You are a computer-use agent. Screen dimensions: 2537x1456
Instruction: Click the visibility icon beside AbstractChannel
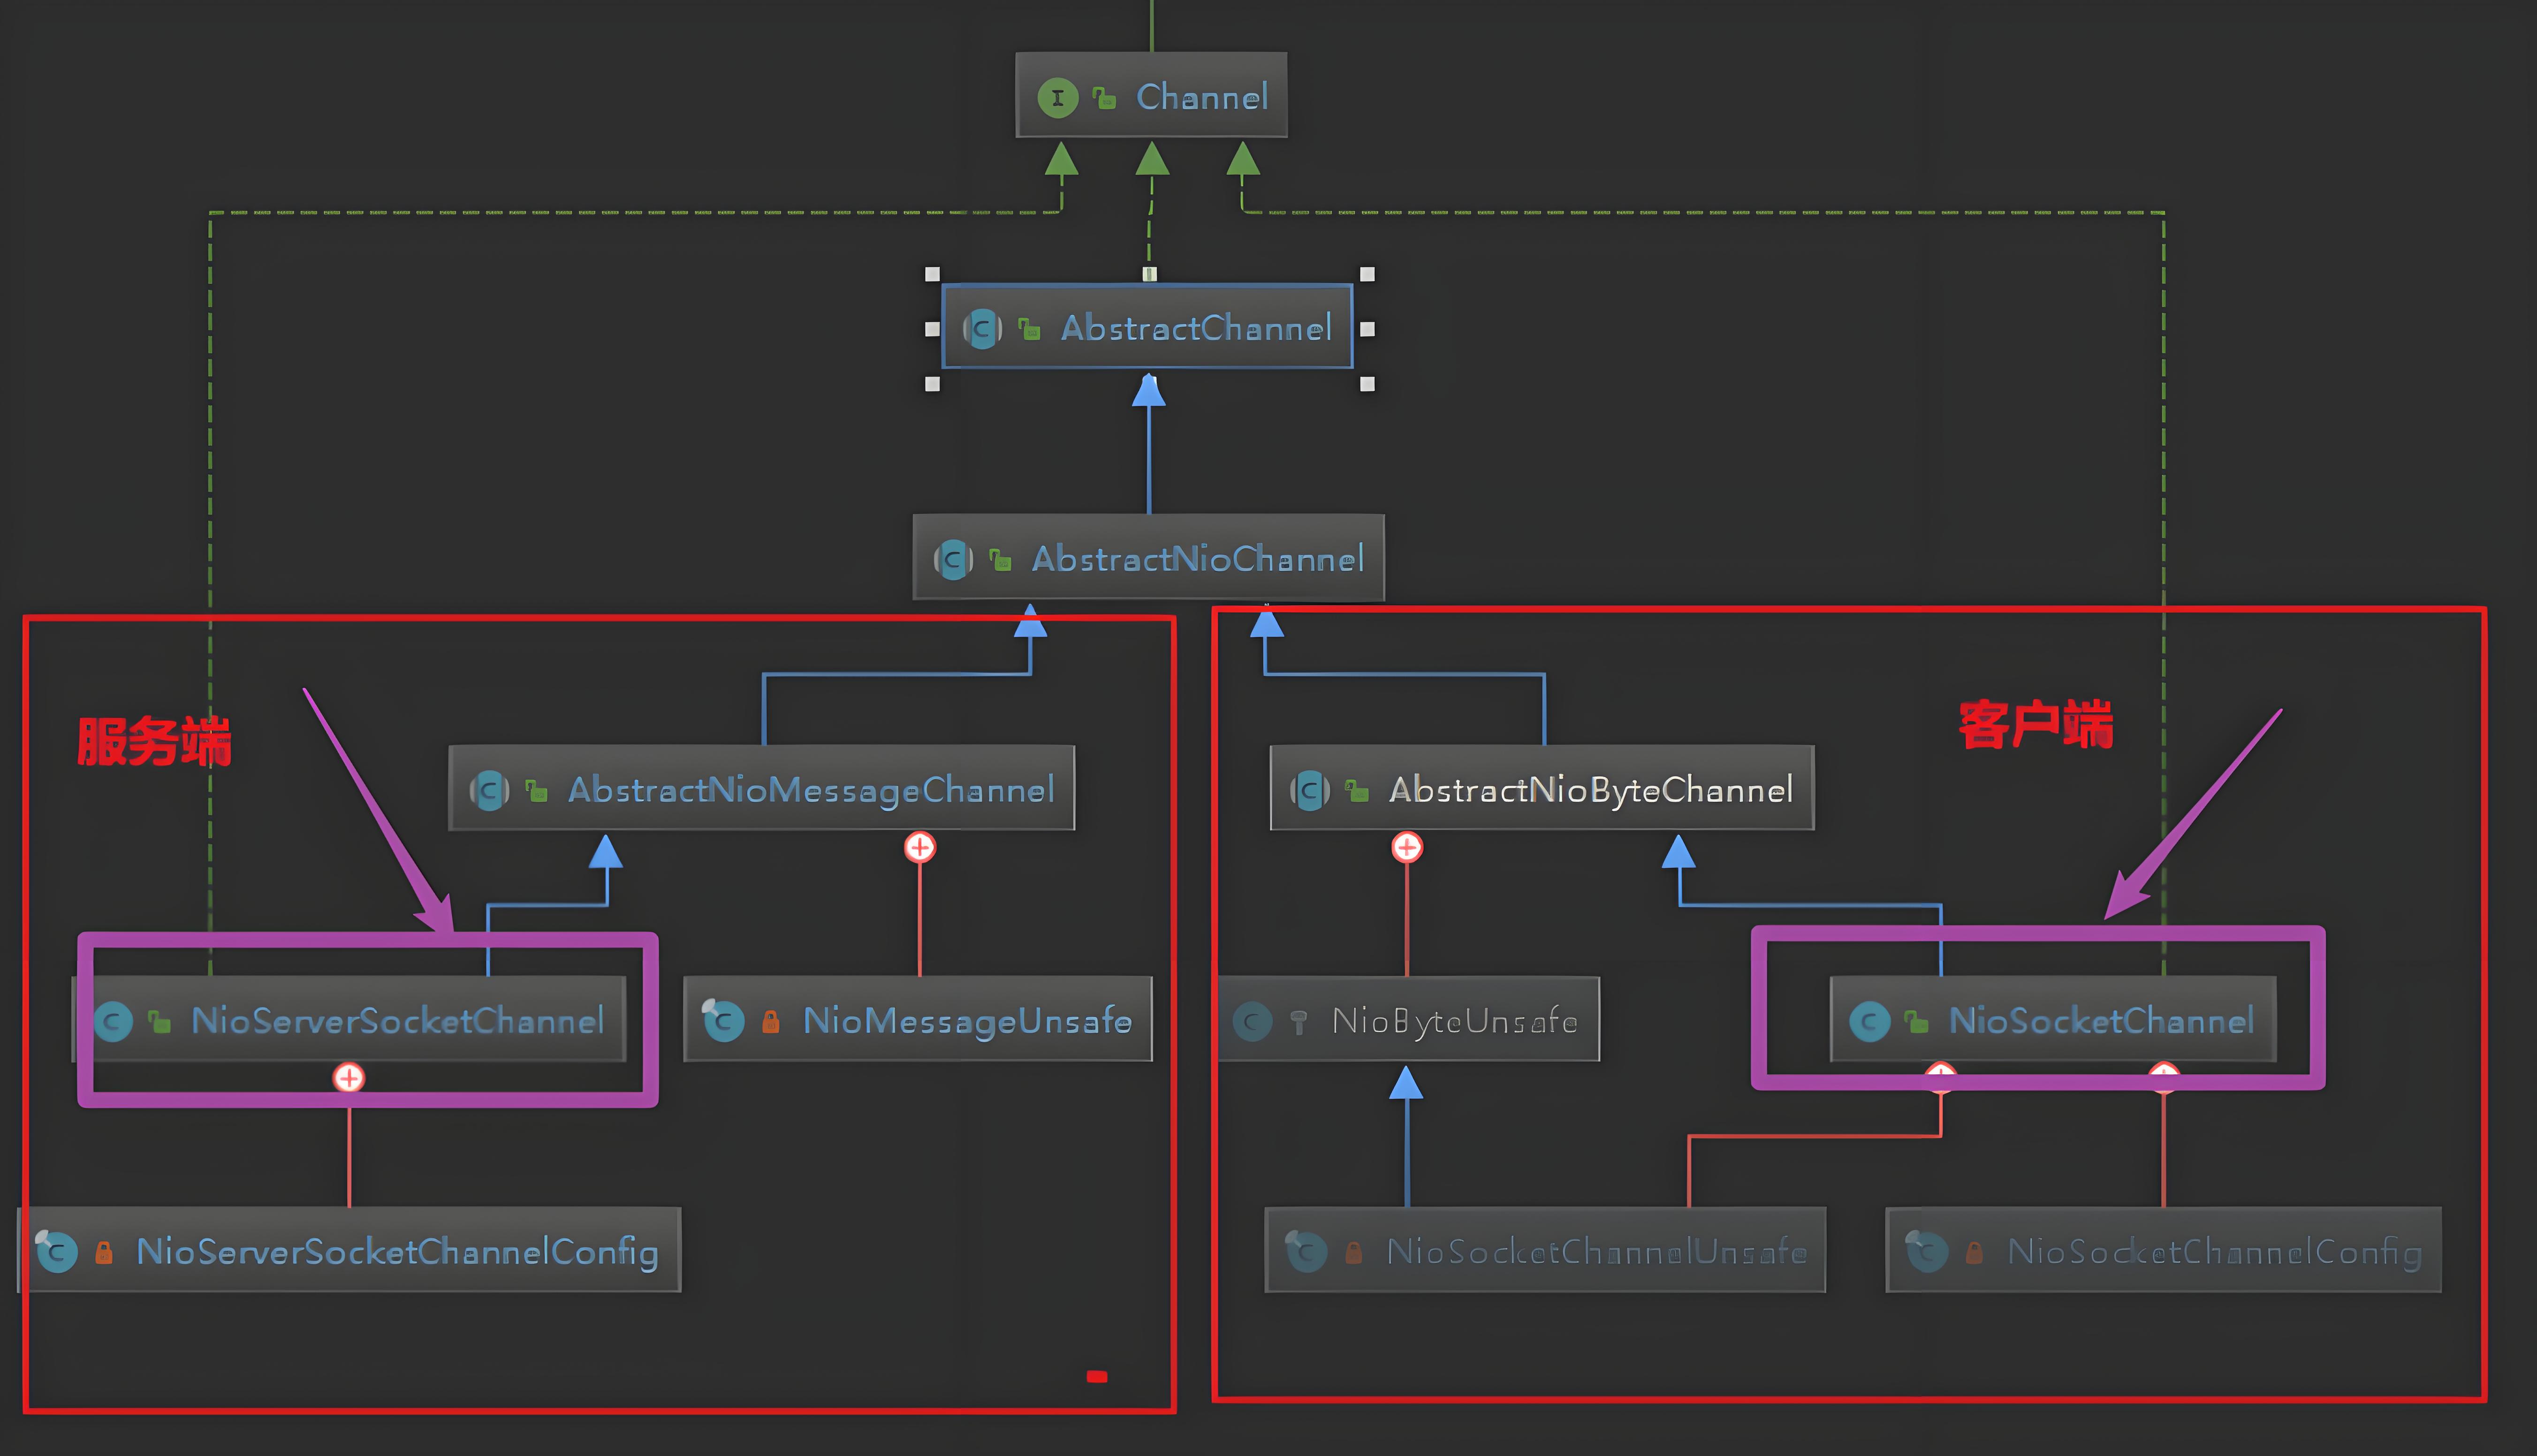pyautogui.click(x=1029, y=329)
